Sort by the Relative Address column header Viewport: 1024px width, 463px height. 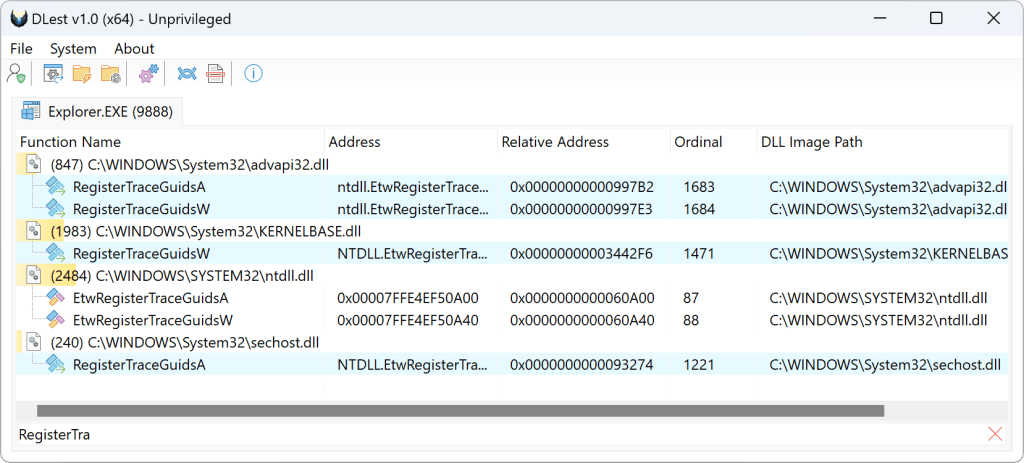tap(559, 142)
